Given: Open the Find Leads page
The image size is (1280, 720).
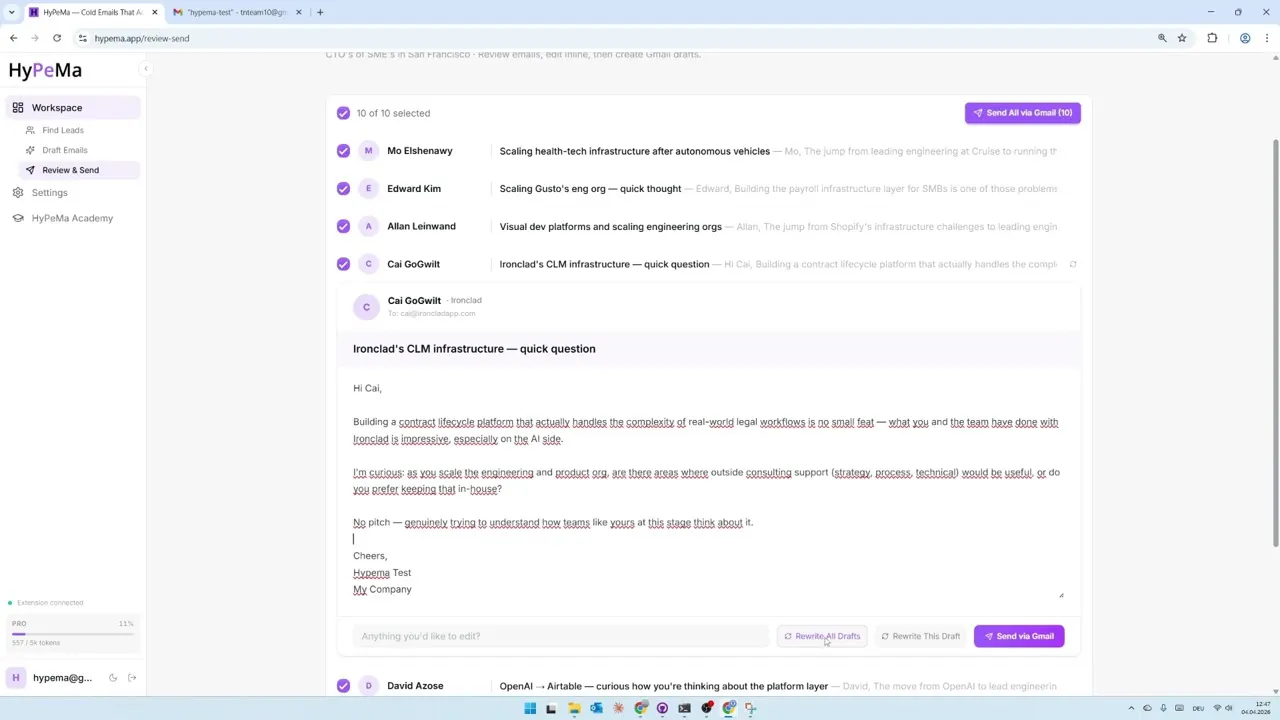Looking at the screenshot, I should [62, 130].
